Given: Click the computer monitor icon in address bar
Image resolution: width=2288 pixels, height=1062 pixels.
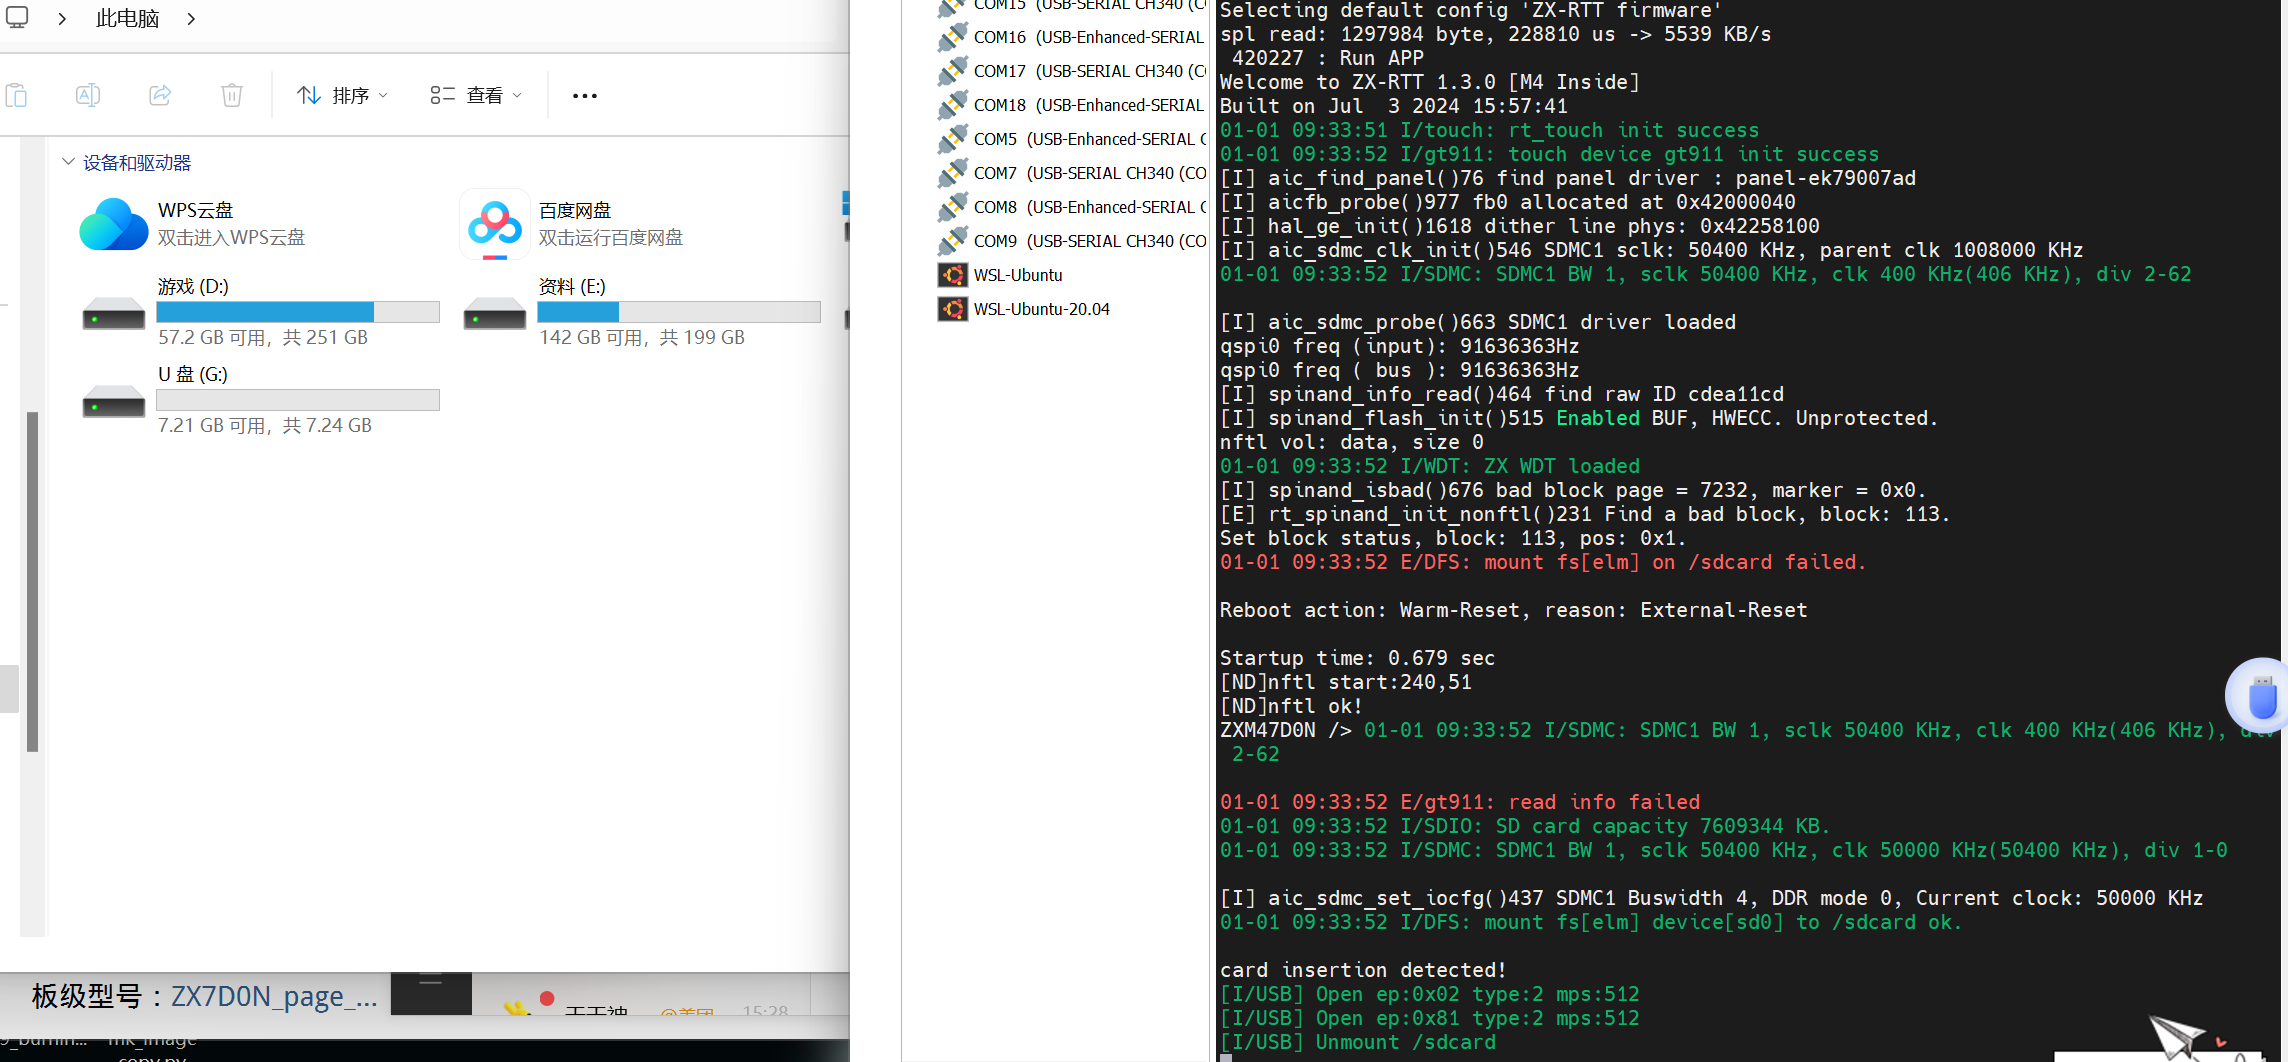Looking at the screenshot, I should (17, 17).
